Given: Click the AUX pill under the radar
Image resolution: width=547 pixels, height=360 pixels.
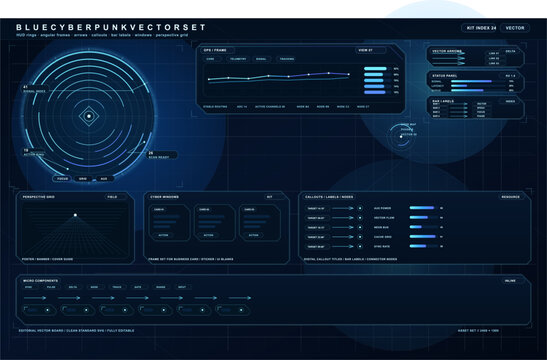Looking at the screenshot, I should point(104,179).
